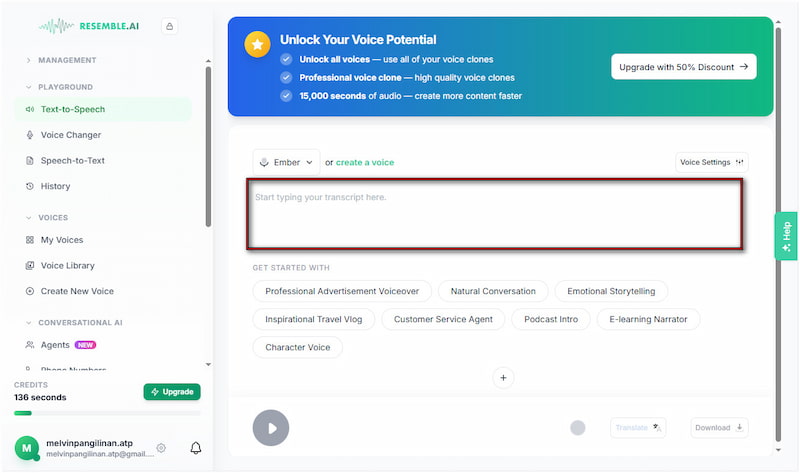Image resolution: width=800 pixels, height=473 pixels.
Task: Click the play button for audio
Action: pyautogui.click(x=271, y=428)
